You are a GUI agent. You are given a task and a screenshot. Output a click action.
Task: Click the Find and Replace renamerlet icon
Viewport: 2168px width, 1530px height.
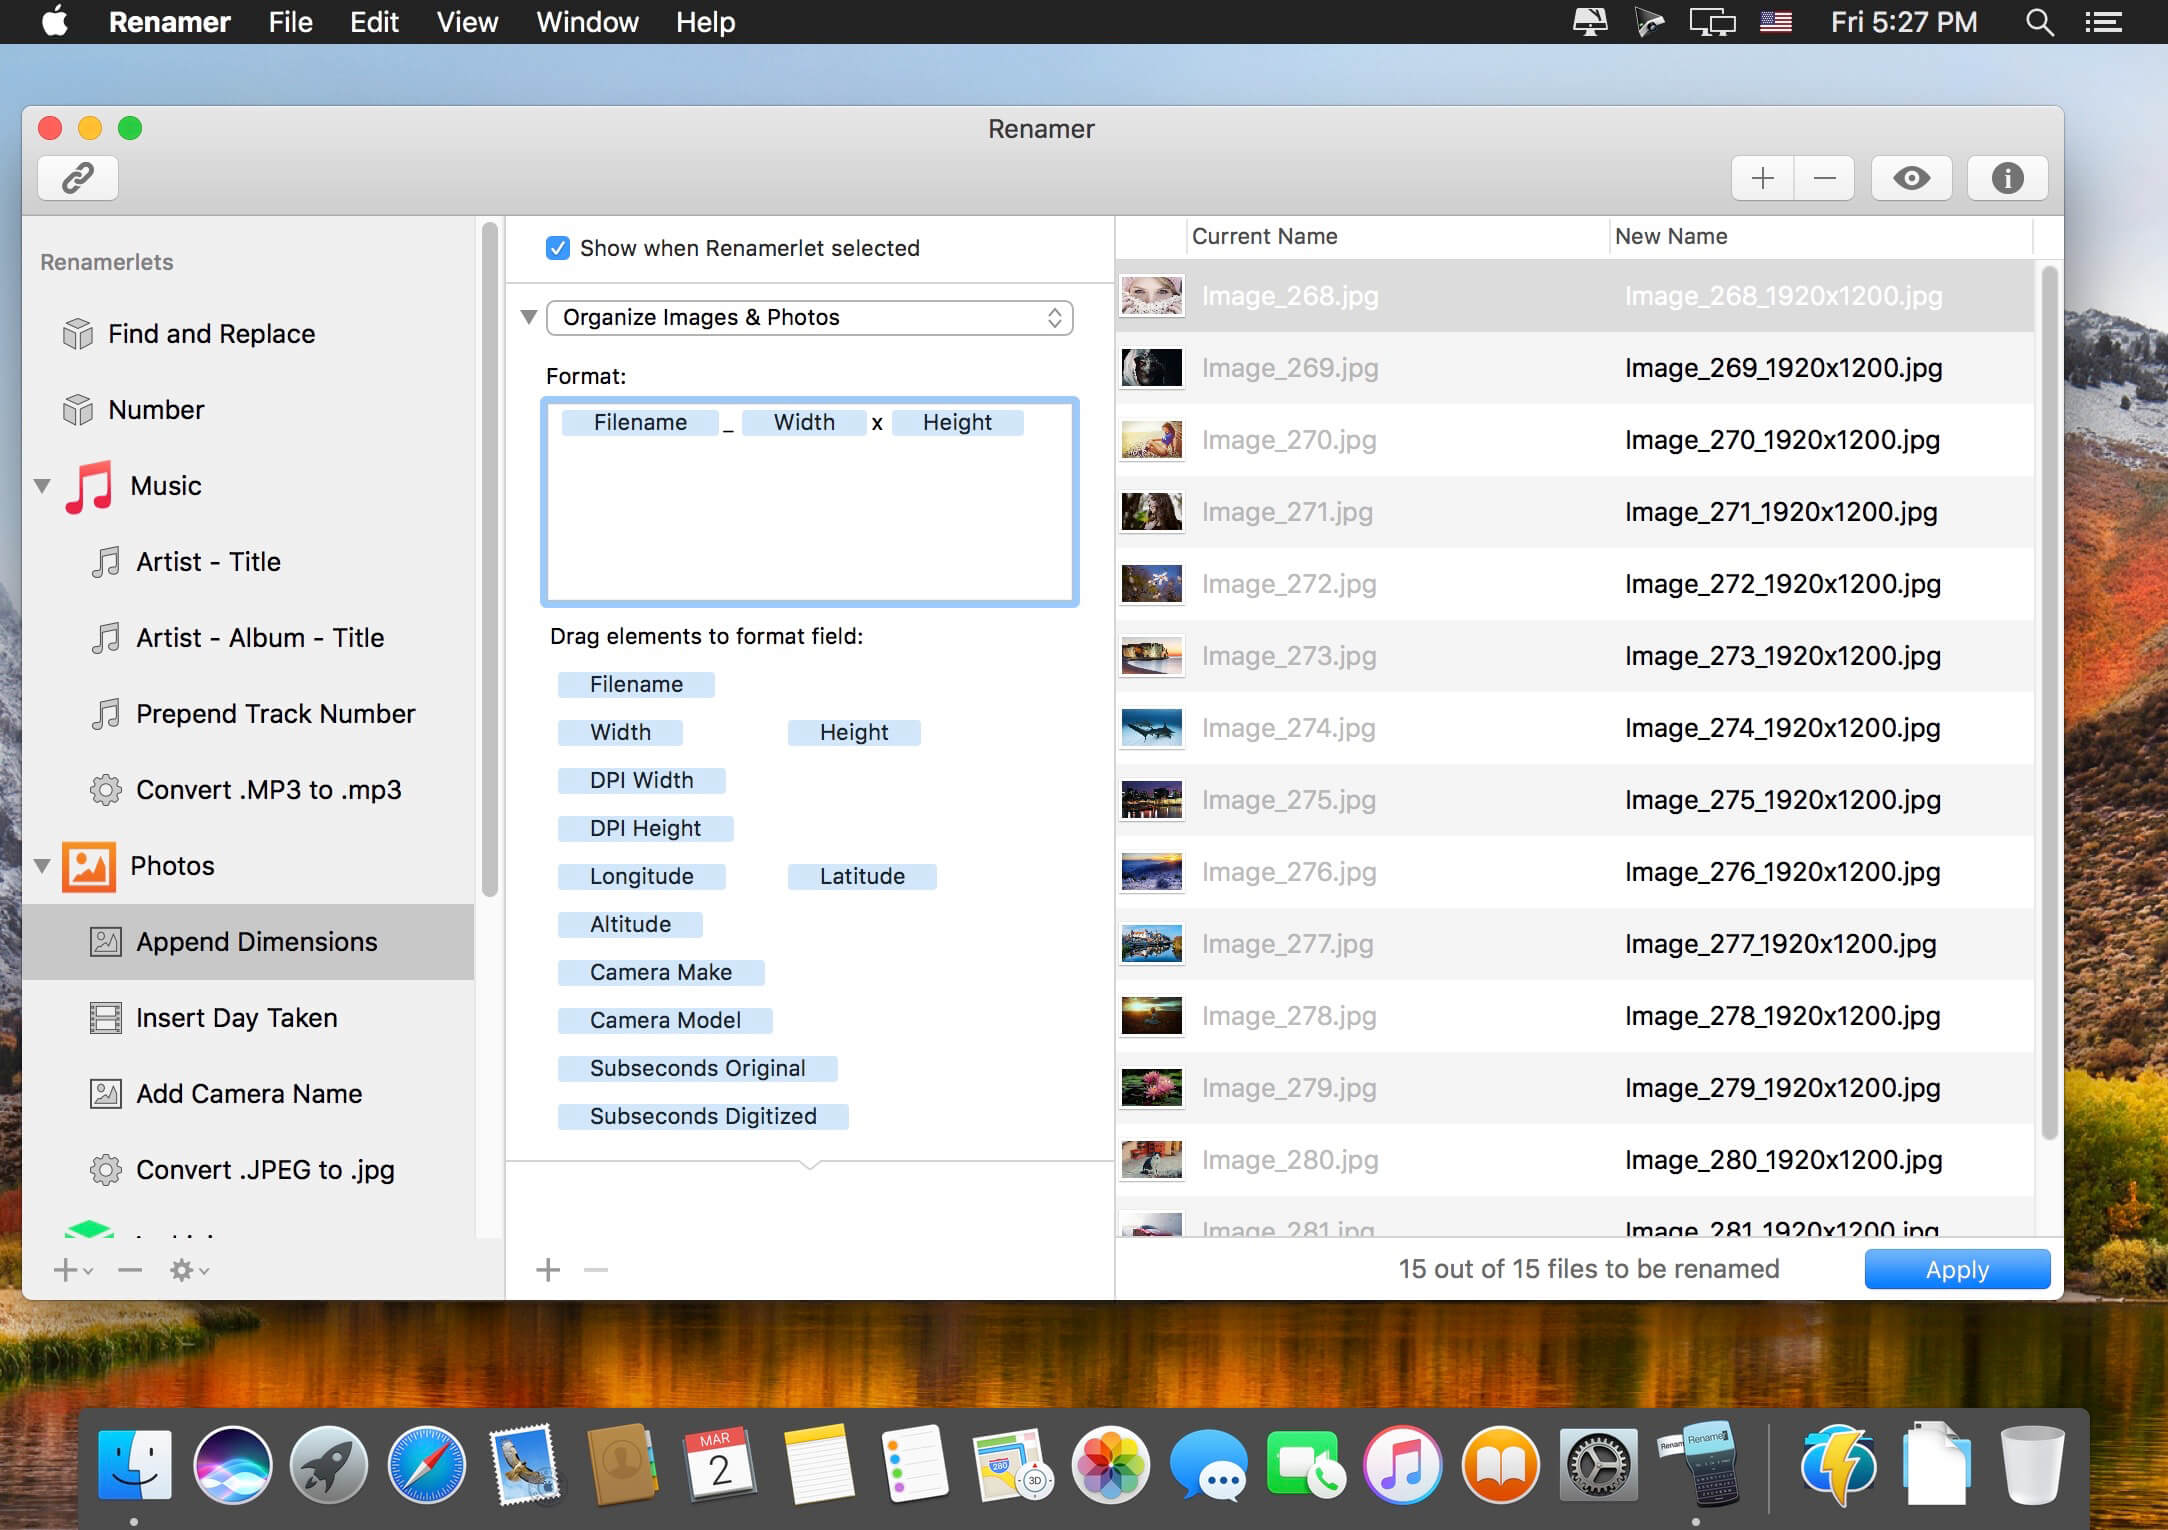(78, 333)
